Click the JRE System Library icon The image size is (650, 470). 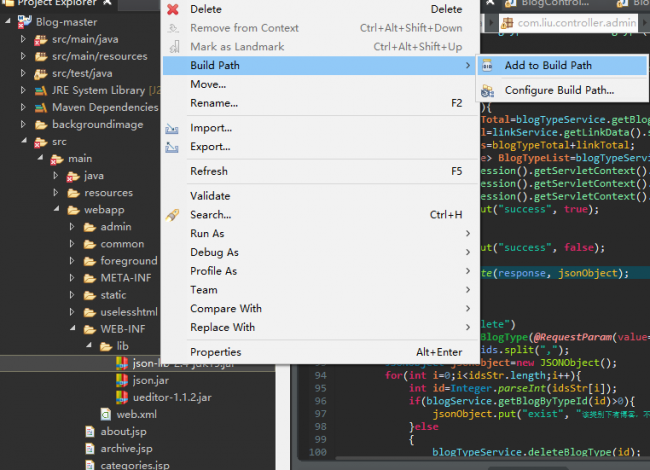coord(41,90)
